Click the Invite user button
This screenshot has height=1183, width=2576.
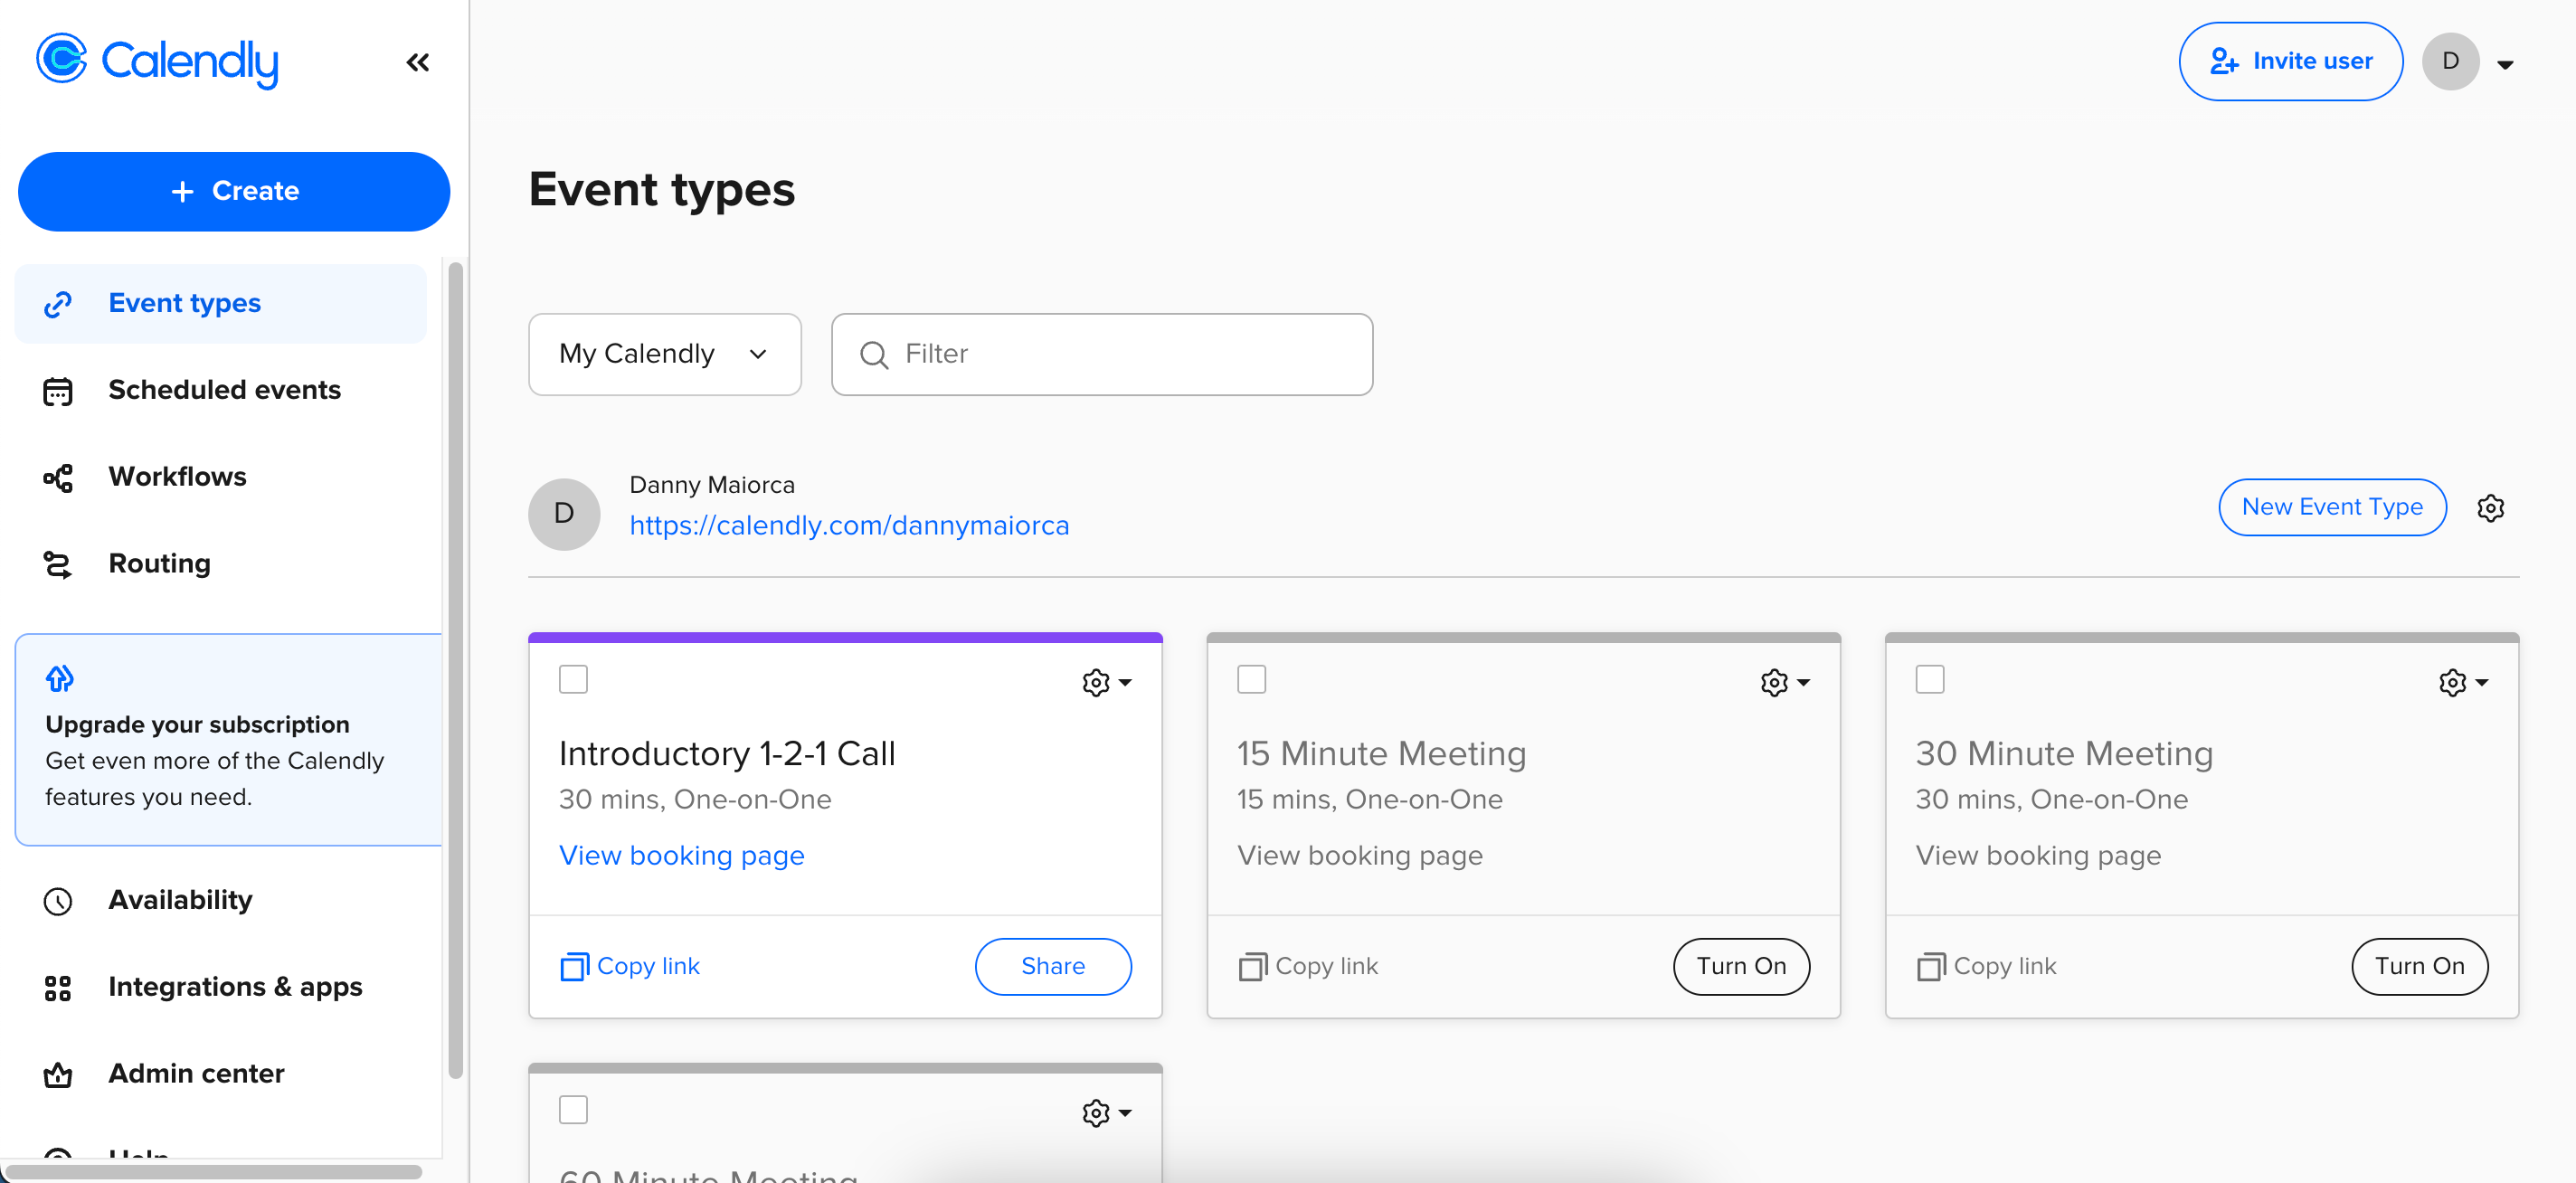[x=2290, y=61]
